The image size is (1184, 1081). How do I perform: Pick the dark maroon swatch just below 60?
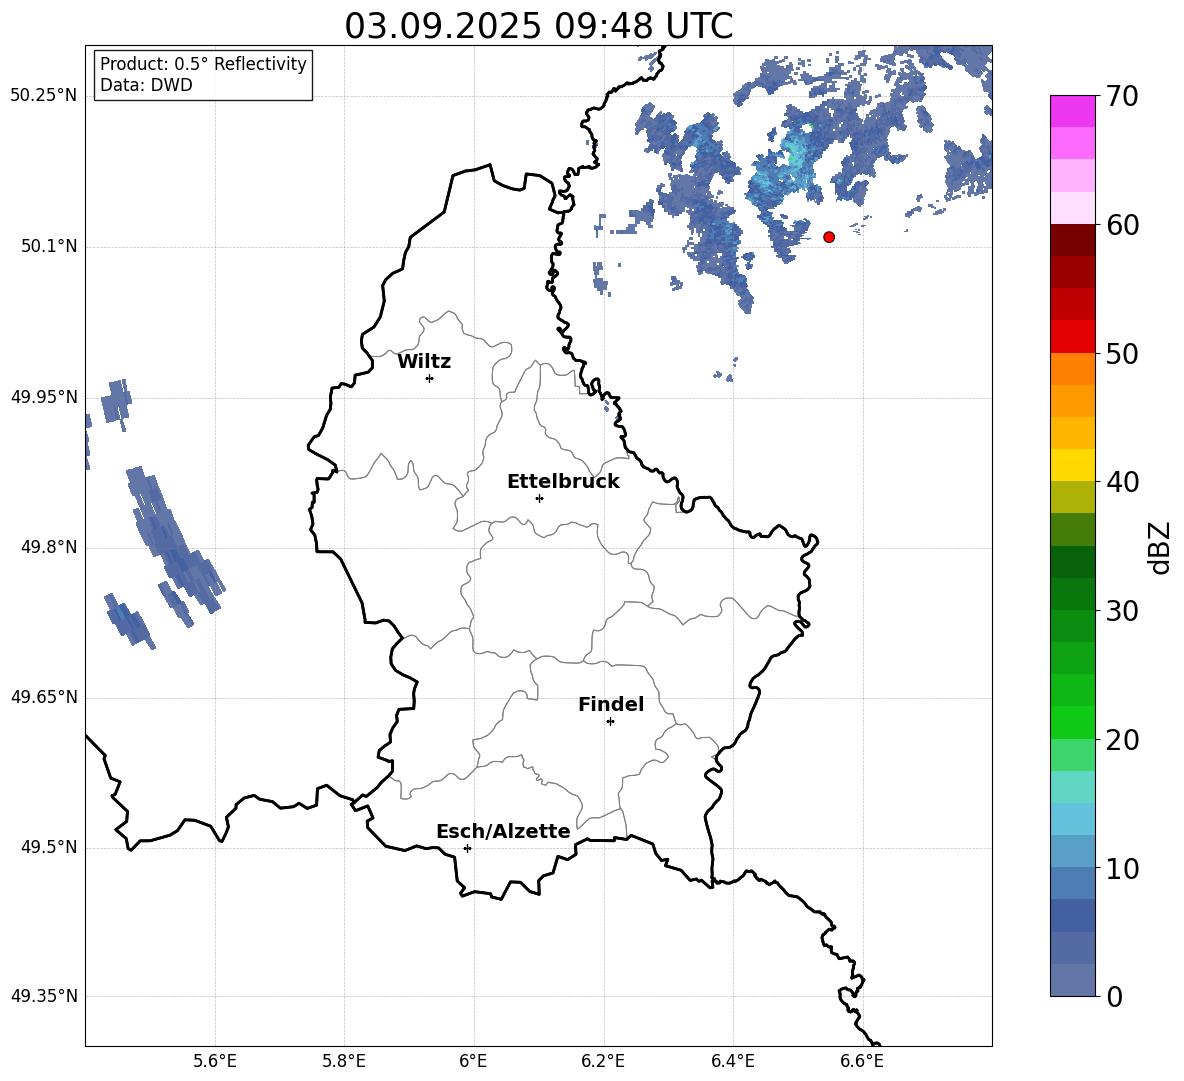1072,240
